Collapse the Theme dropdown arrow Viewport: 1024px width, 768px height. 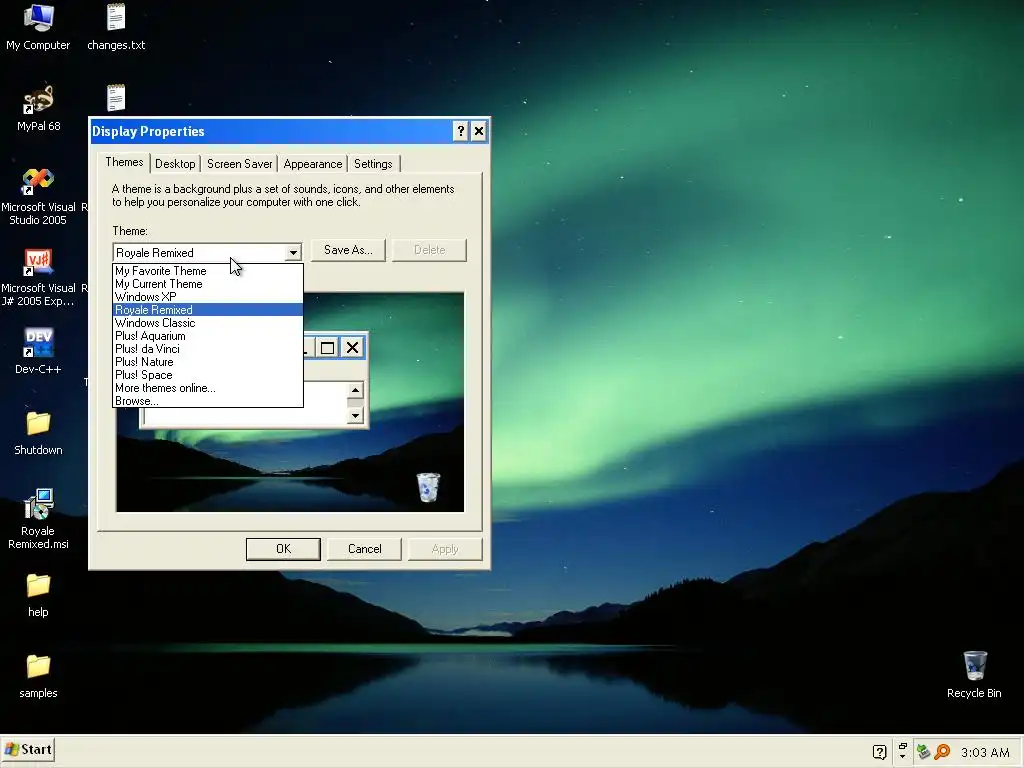(x=293, y=252)
